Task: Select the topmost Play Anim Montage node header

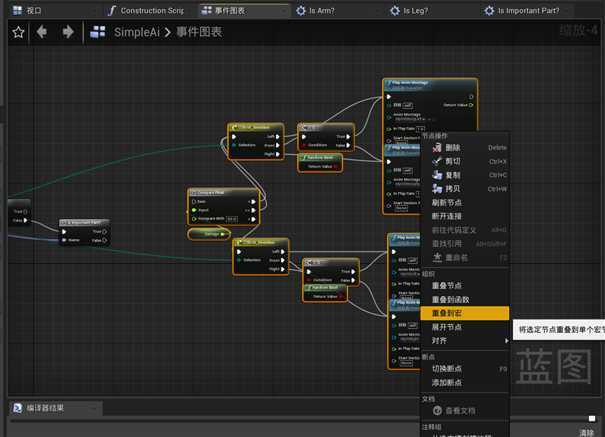Action: (430, 85)
